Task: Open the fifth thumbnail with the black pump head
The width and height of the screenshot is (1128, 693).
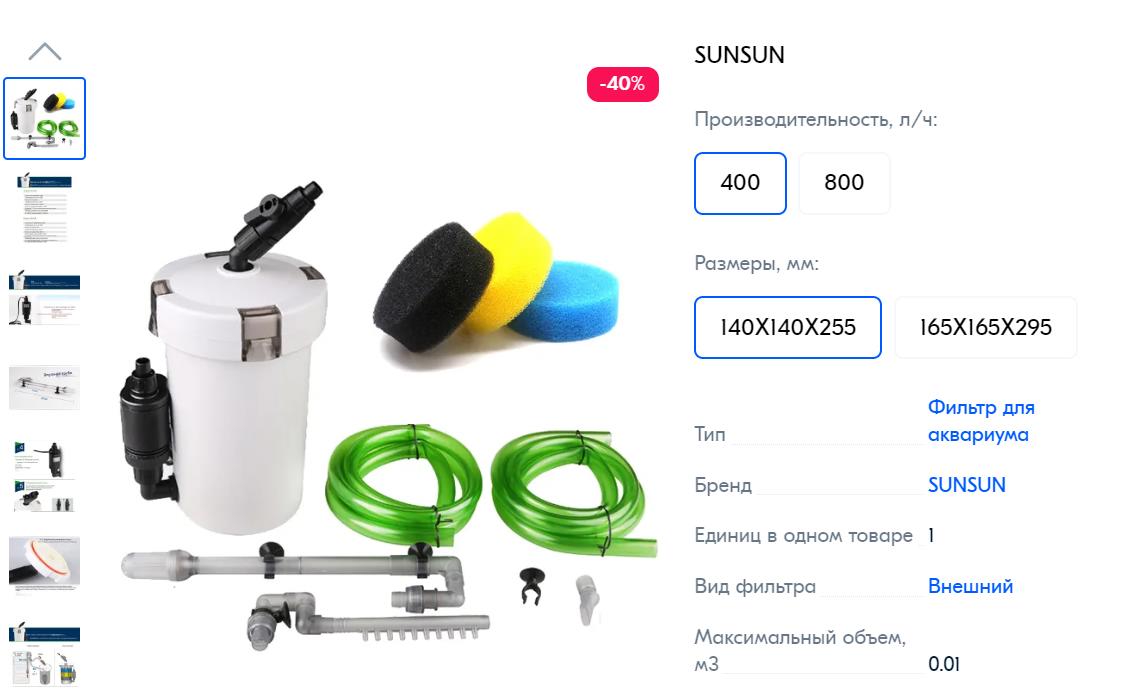Action: click(45, 476)
